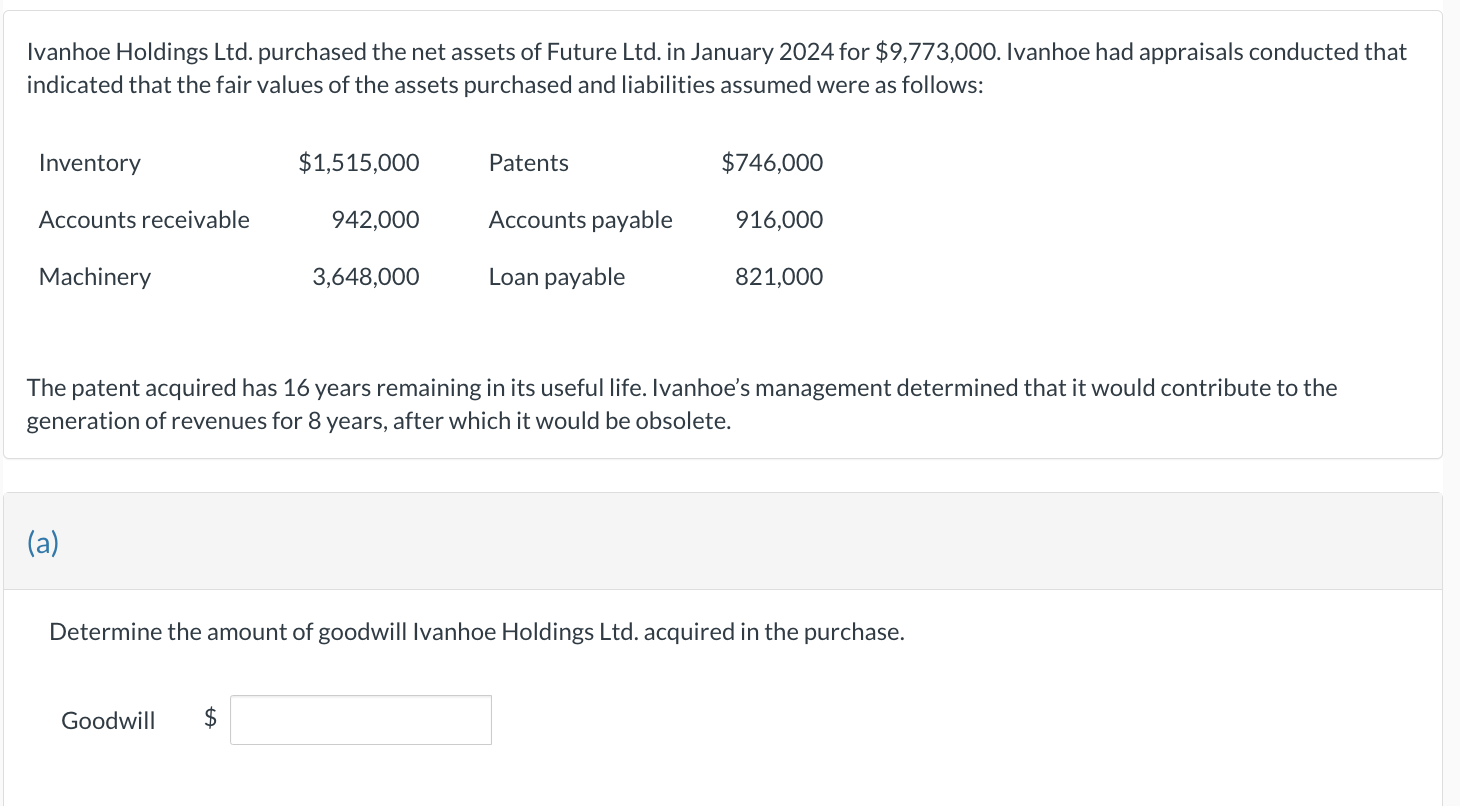
Task: Click the Accounts payable label
Action: pos(580,220)
